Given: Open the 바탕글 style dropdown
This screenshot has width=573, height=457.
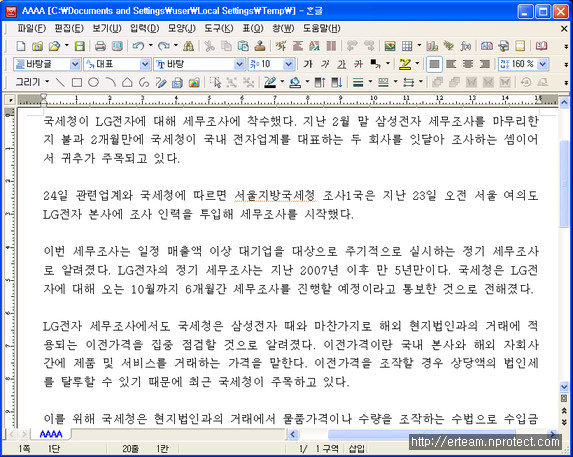Looking at the screenshot, I should (75, 64).
